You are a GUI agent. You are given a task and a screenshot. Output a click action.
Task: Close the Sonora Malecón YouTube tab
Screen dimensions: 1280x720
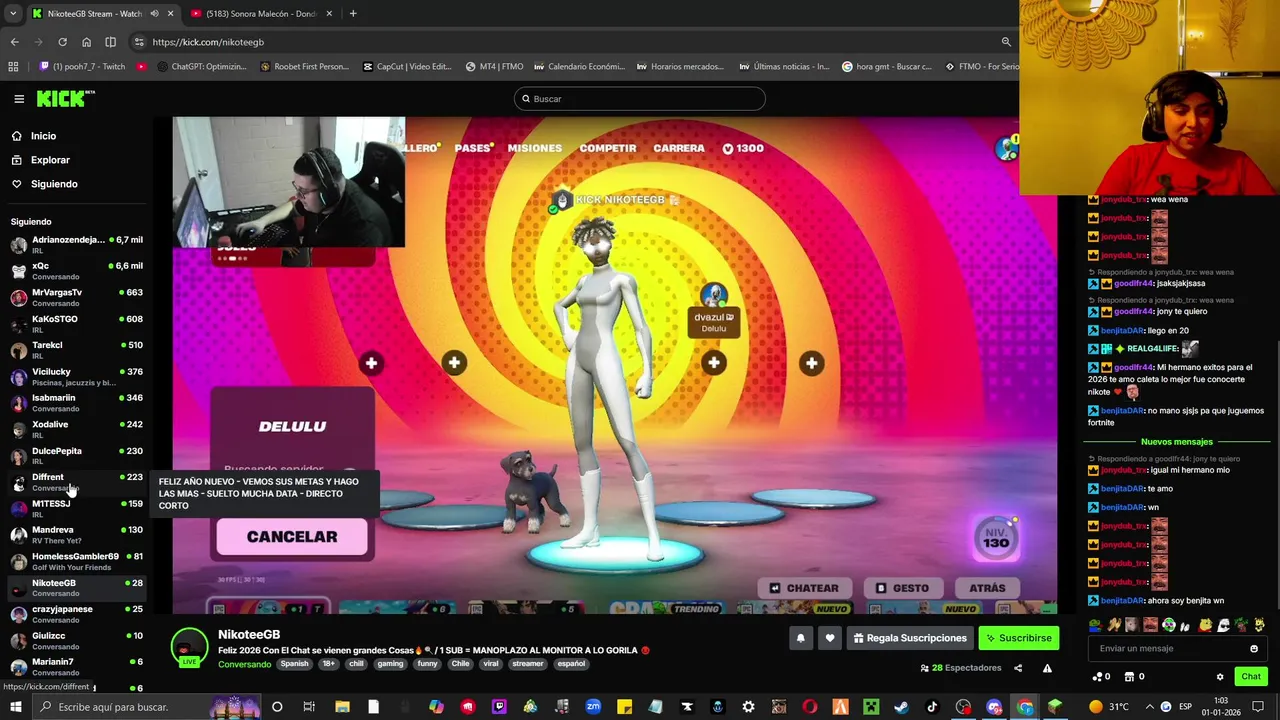(x=331, y=14)
